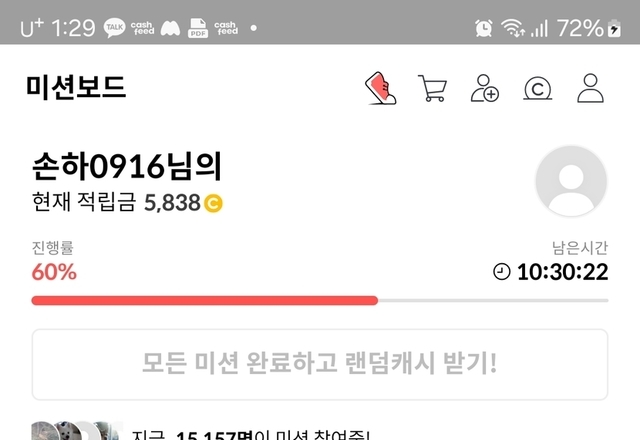Tap the Wi-Fi status icon
The width and height of the screenshot is (640, 440).
pos(513,28)
